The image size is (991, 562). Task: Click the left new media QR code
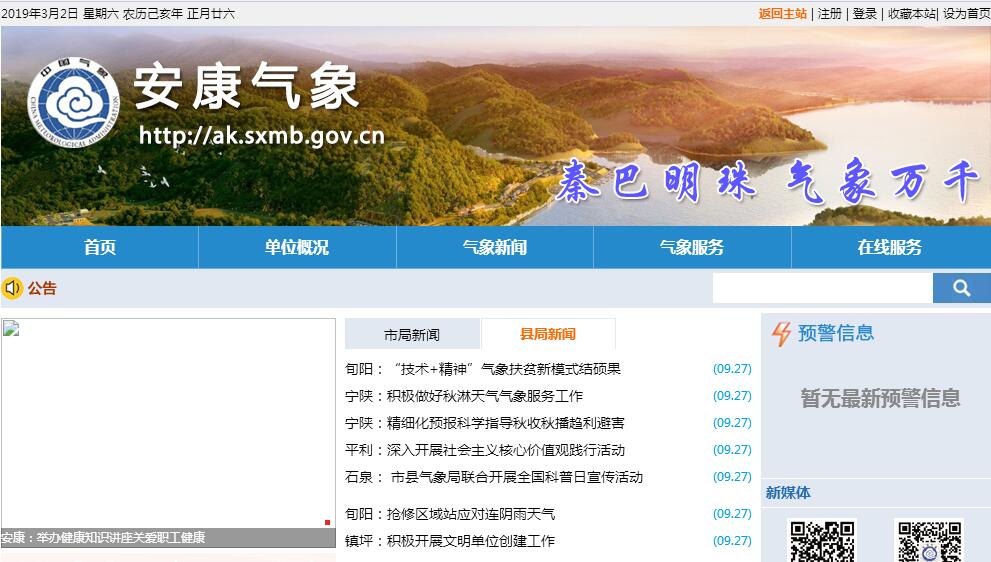tap(822, 541)
